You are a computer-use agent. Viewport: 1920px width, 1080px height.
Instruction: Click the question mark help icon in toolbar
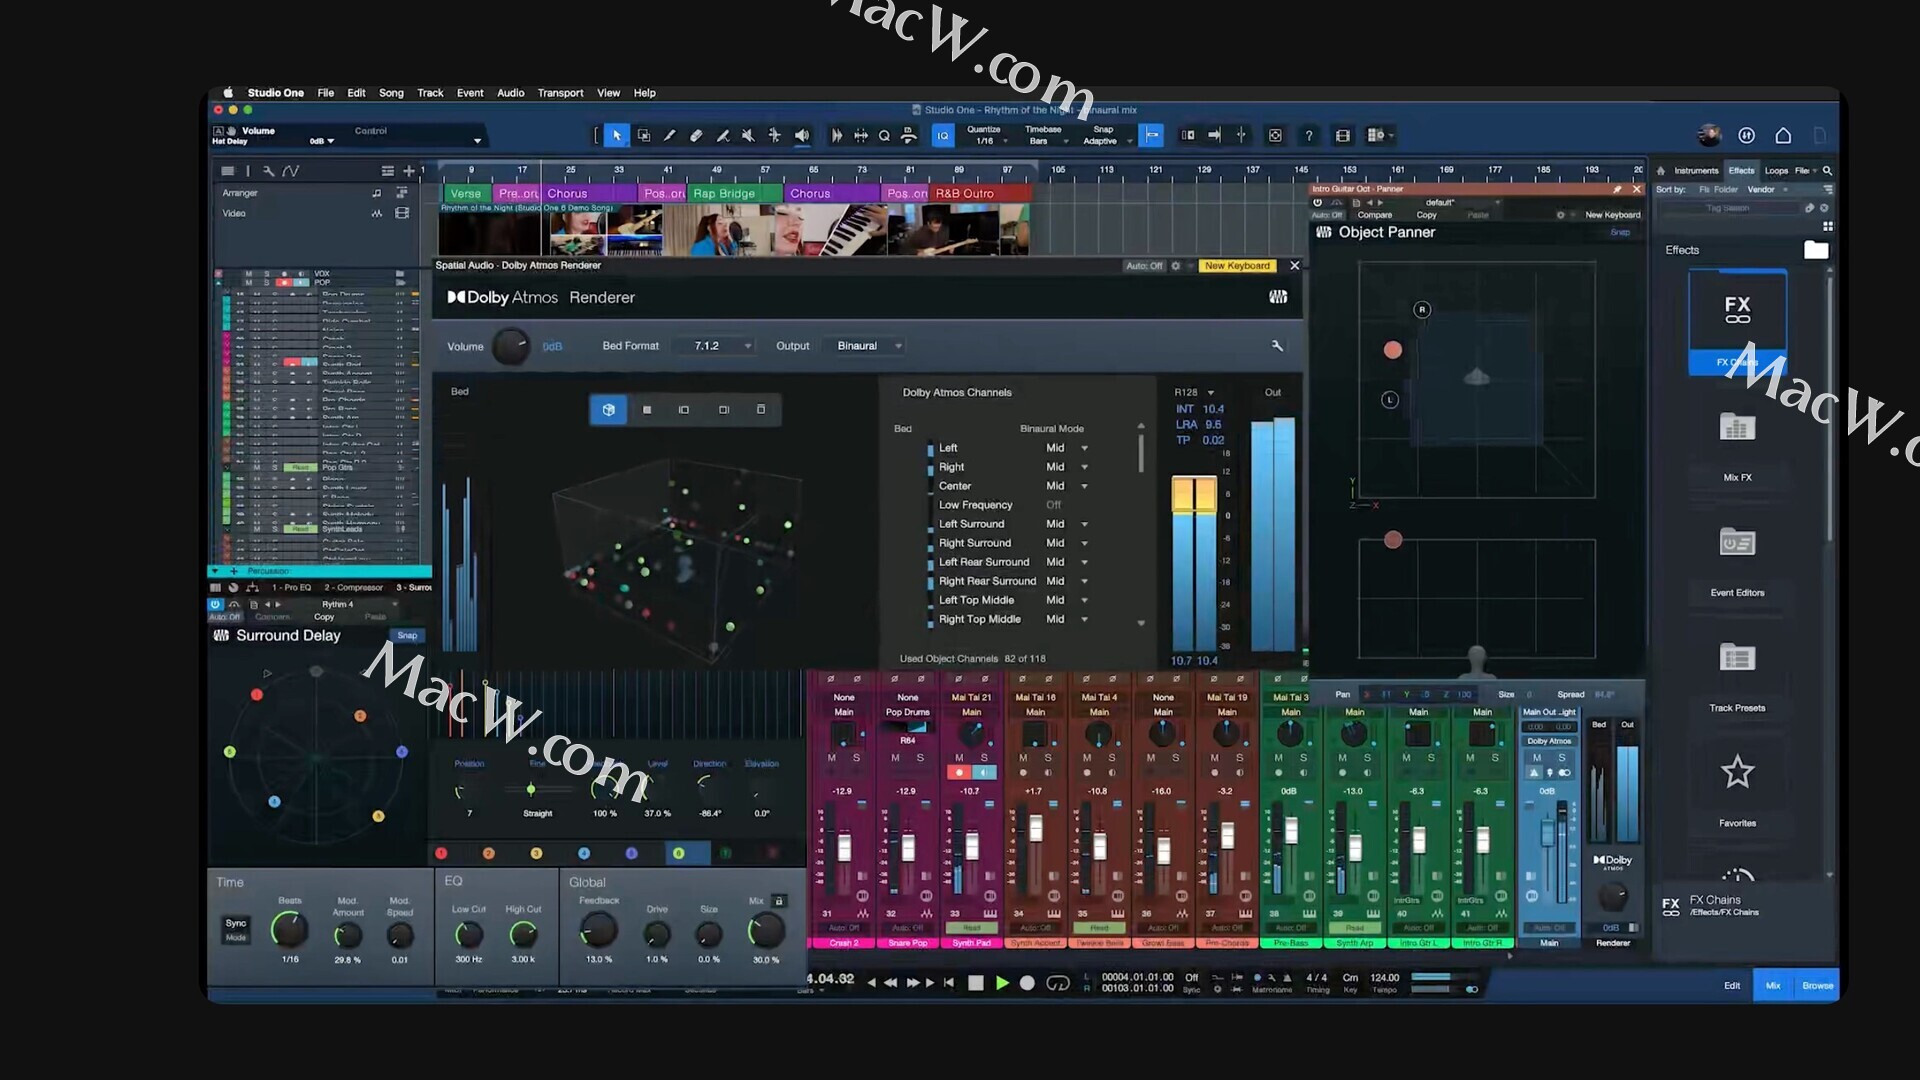click(x=1308, y=136)
